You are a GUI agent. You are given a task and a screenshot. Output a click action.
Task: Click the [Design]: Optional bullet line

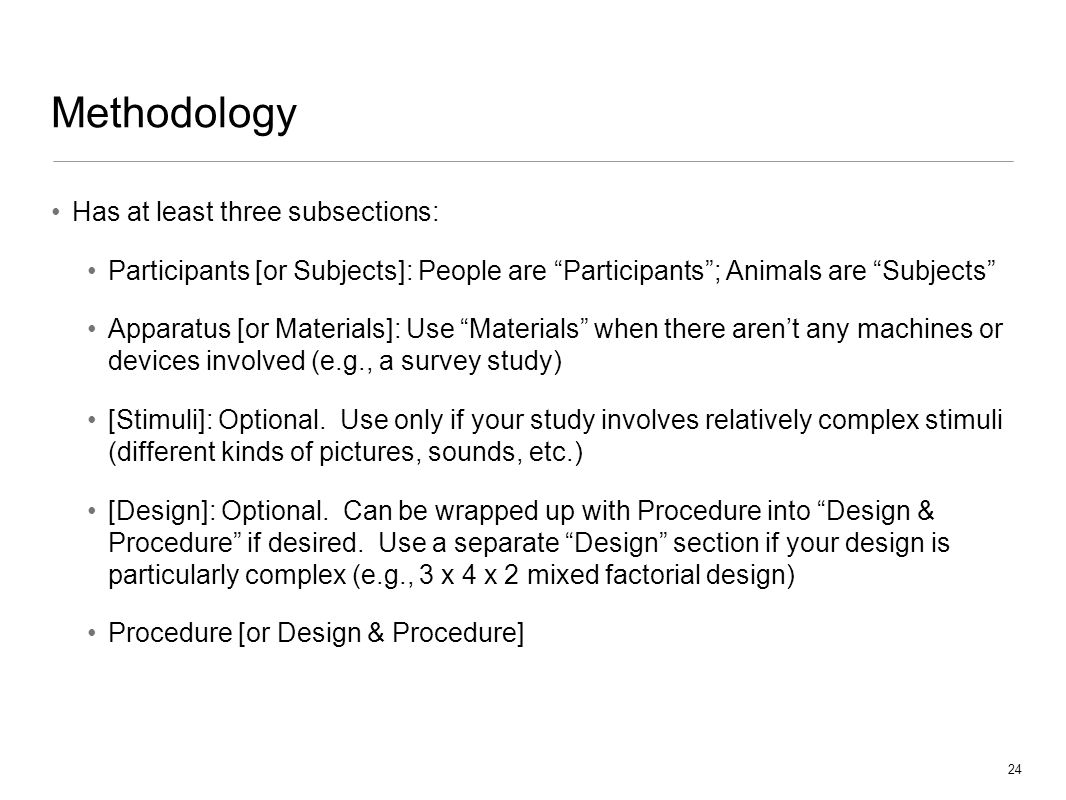521,510
